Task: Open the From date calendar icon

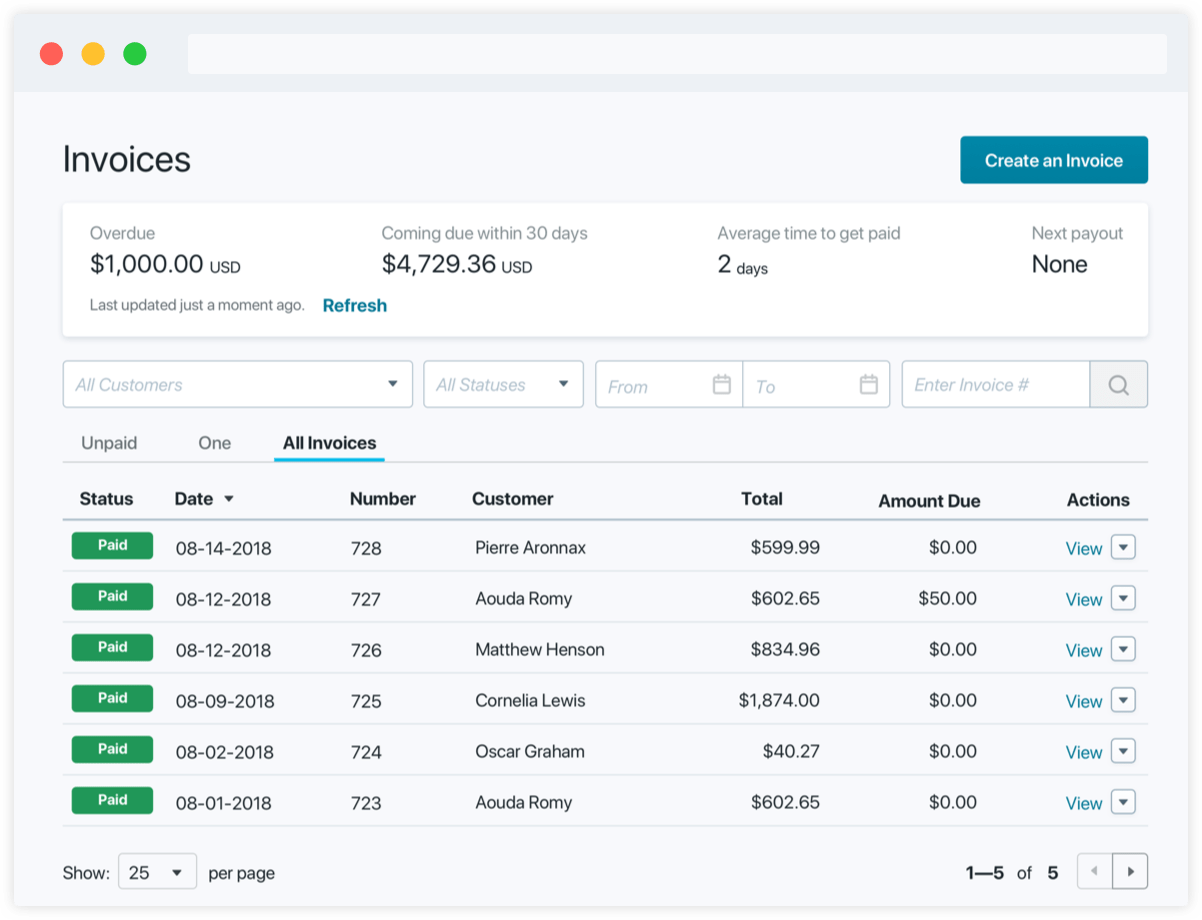Action: click(721, 385)
